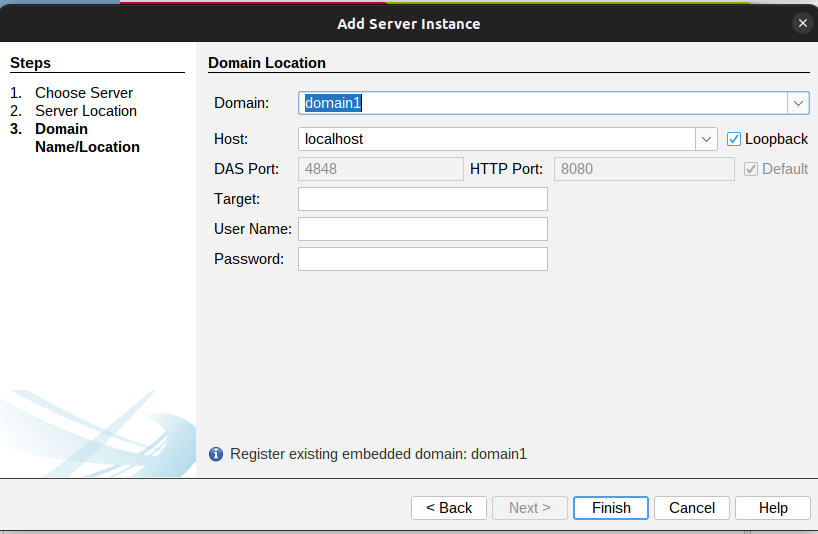Click the Next button
This screenshot has width=818, height=534.
(x=530, y=508)
